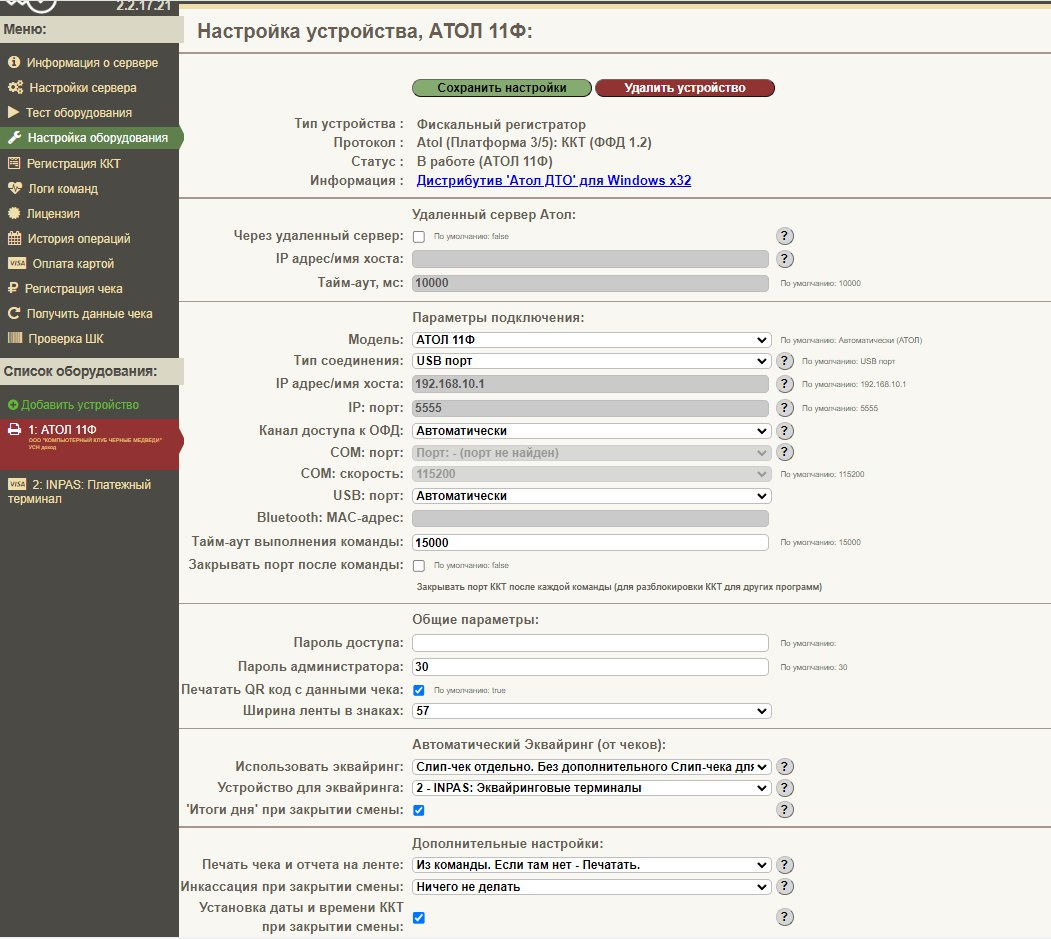Click the help icon next to 'Тип соединения'
The height and width of the screenshot is (939, 1051).
[x=785, y=361]
